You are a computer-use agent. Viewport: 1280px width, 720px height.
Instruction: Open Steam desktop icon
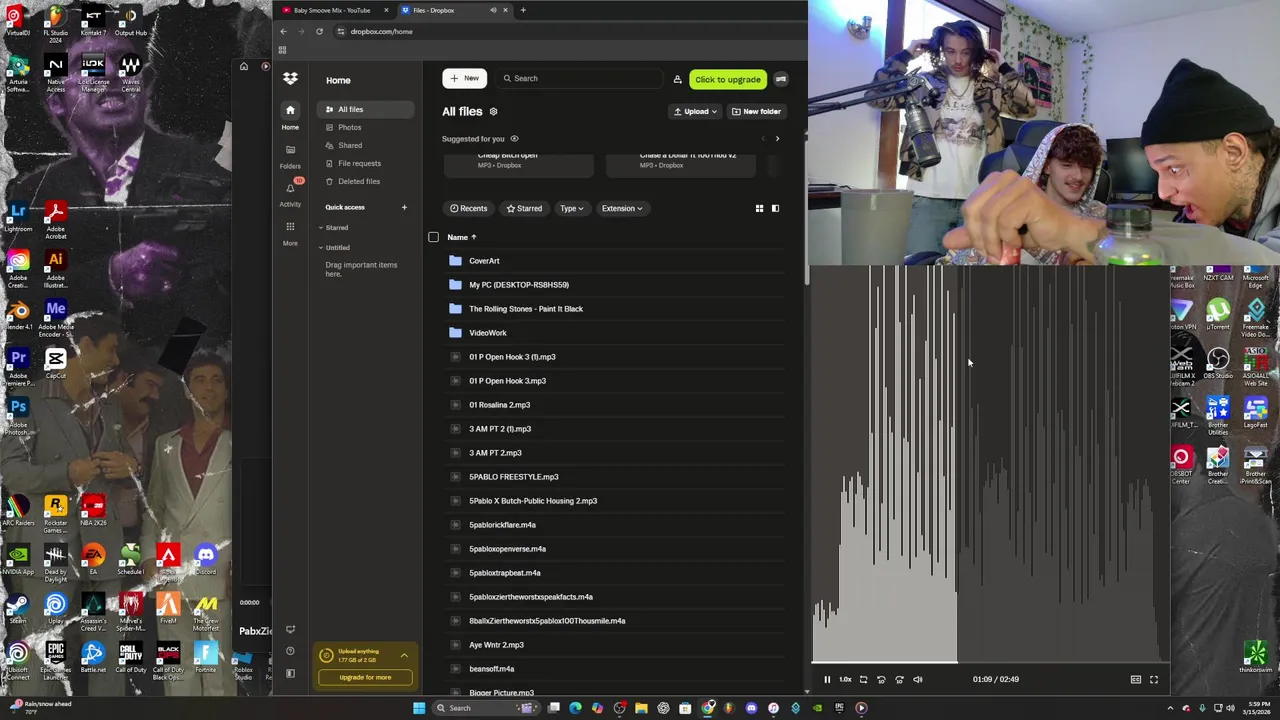coord(17,608)
